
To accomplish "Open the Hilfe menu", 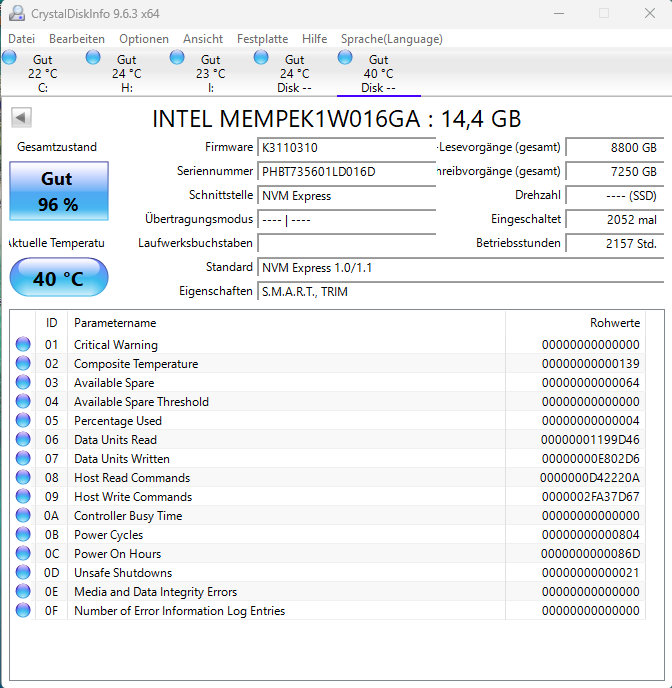I will point(315,39).
